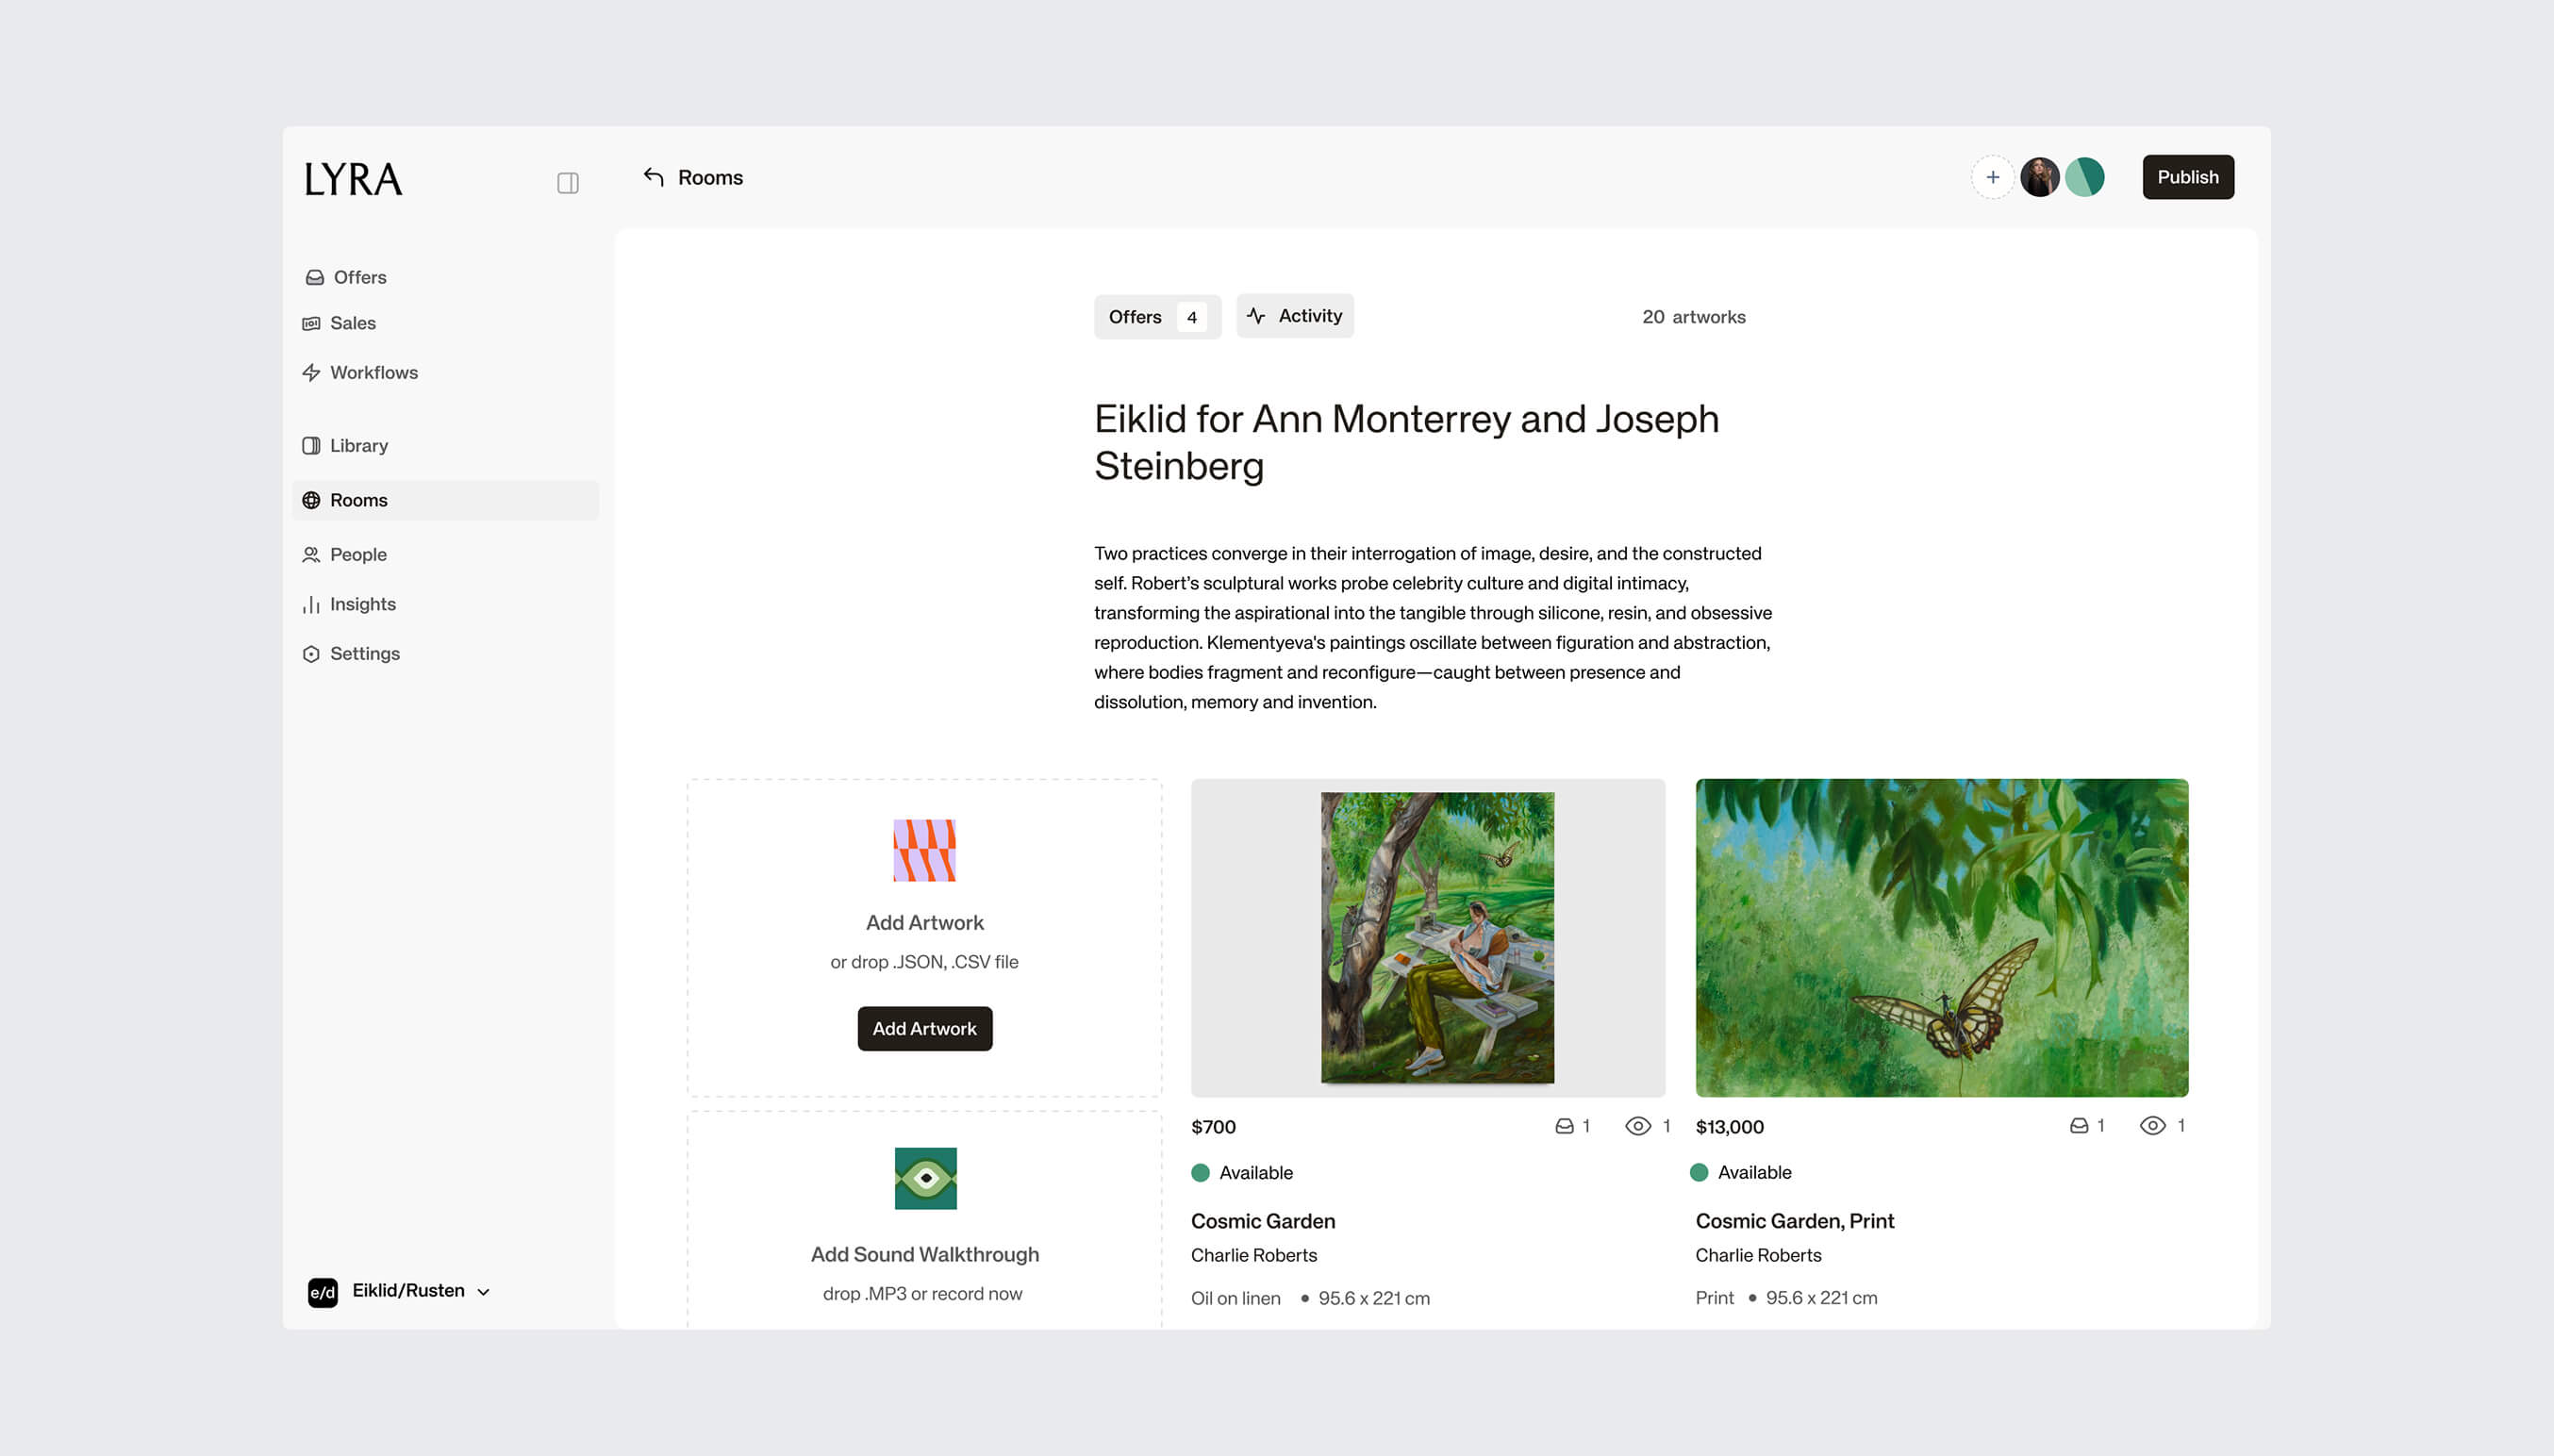Click the Rooms globe icon
Viewport: 2554px width, 1456px height.
pos(311,500)
